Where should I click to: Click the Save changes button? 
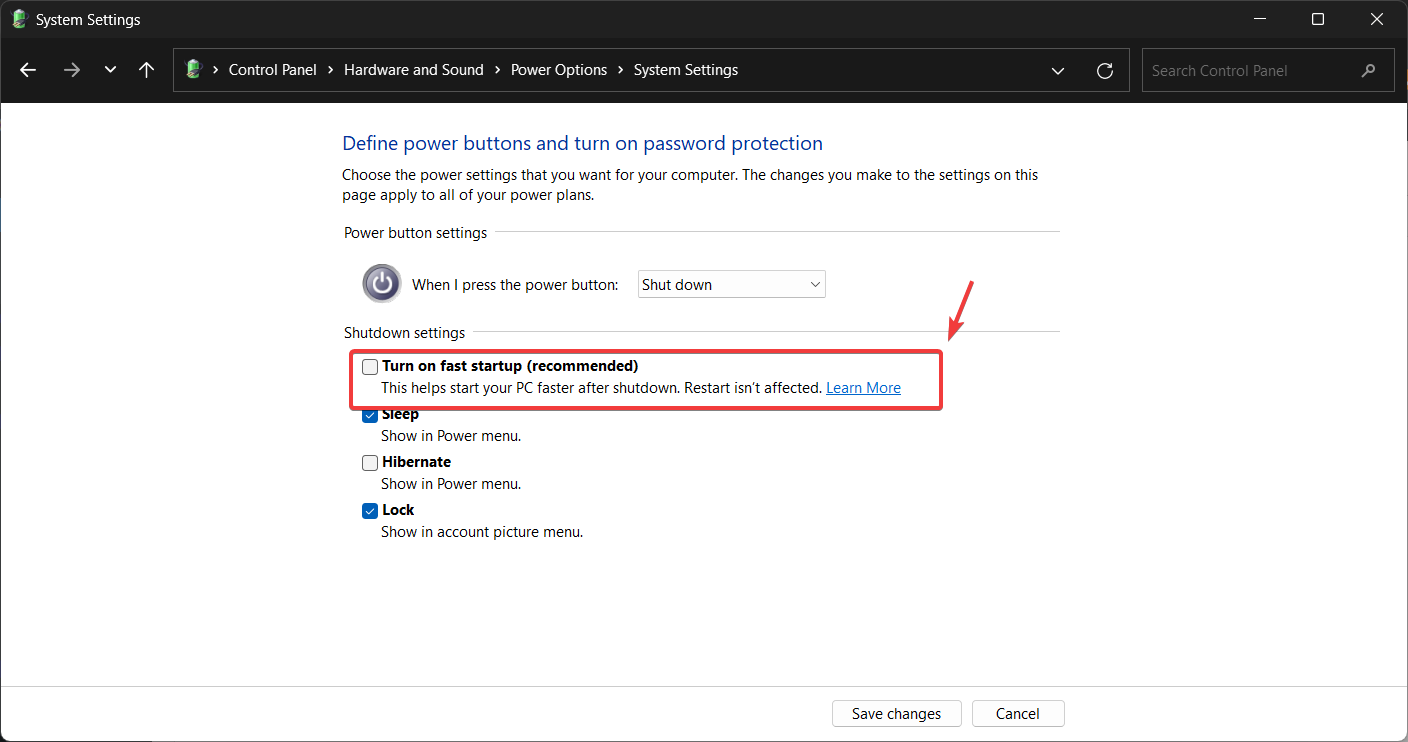(x=896, y=713)
